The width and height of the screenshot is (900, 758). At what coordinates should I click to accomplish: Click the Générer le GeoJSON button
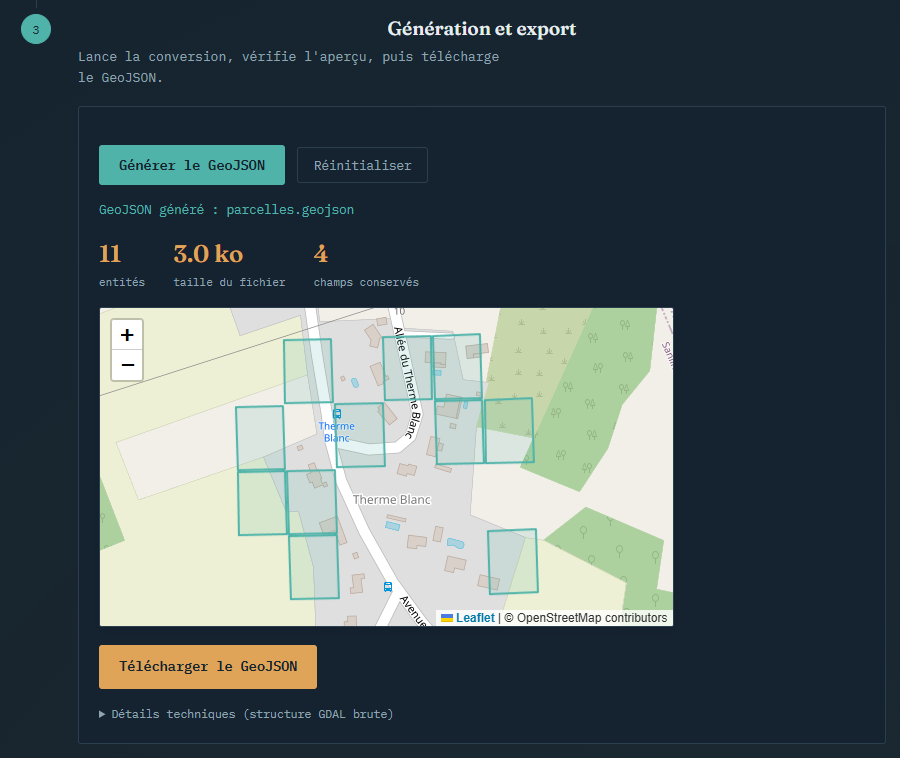(192, 165)
